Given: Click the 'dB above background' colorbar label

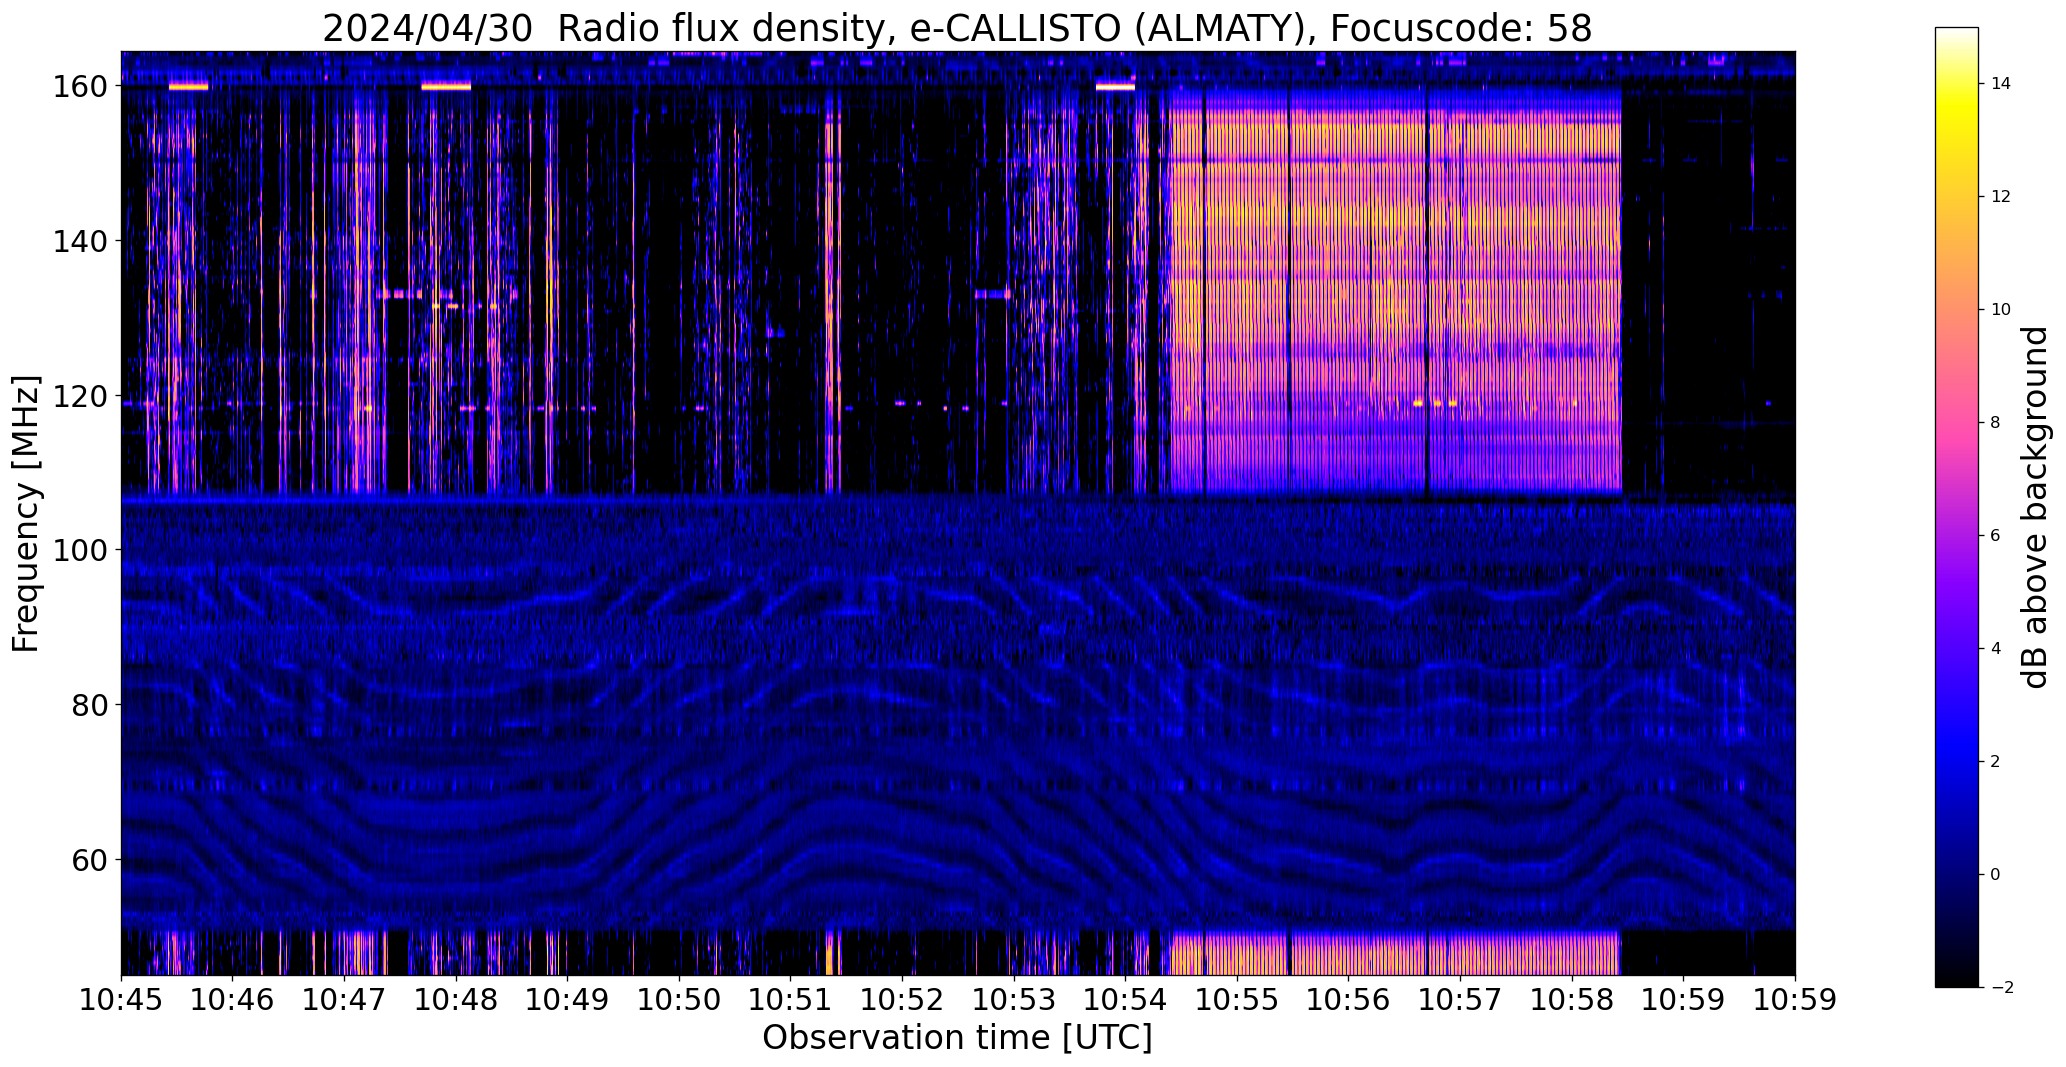Looking at the screenshot, I should [2035, 507].
